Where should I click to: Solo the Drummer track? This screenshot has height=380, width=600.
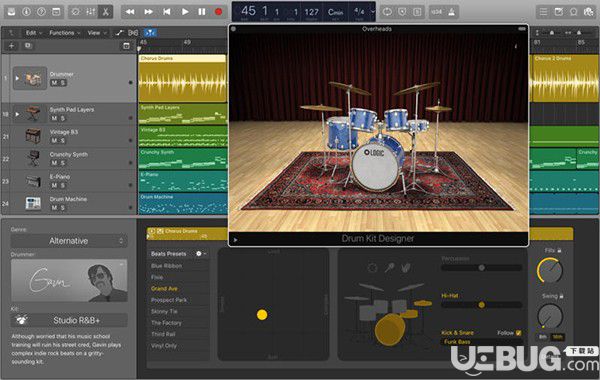(62, 83)
